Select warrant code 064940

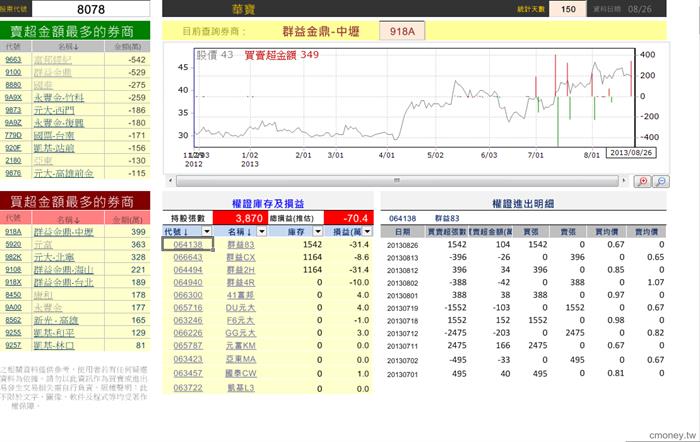tap(188, 282)
